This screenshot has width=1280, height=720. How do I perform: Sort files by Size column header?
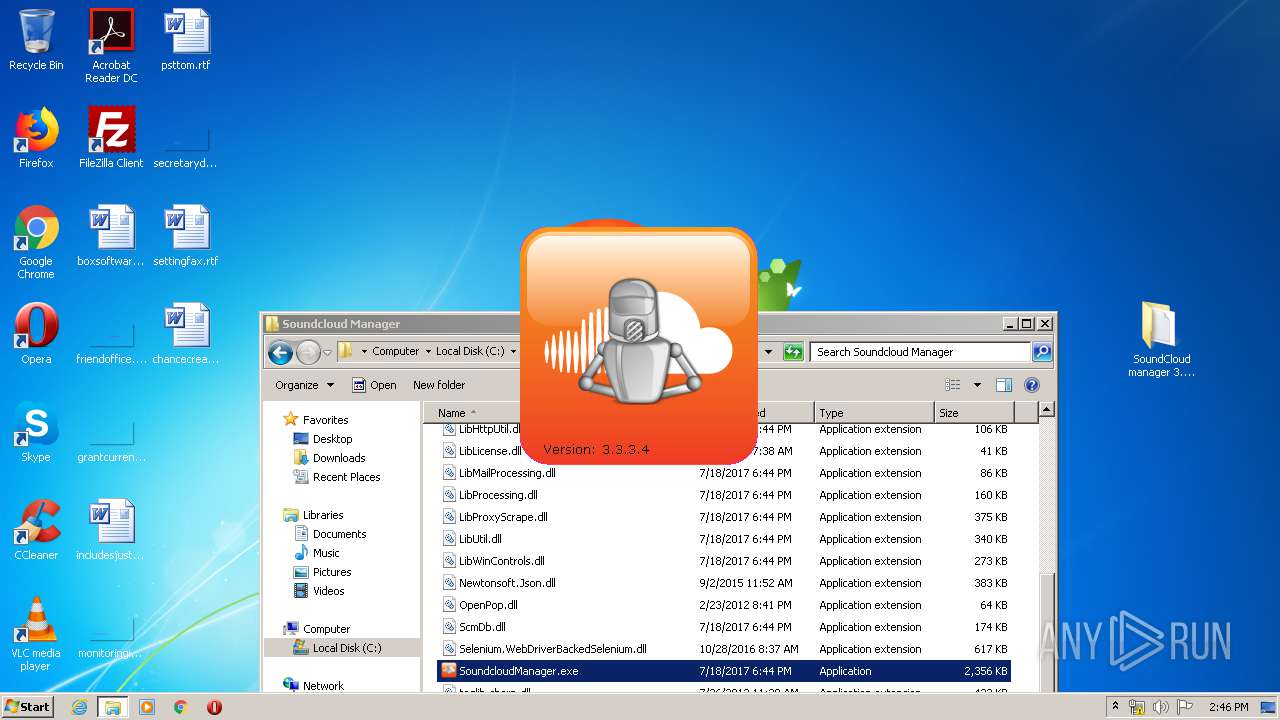pyautogui.click(x=974, y=412)
